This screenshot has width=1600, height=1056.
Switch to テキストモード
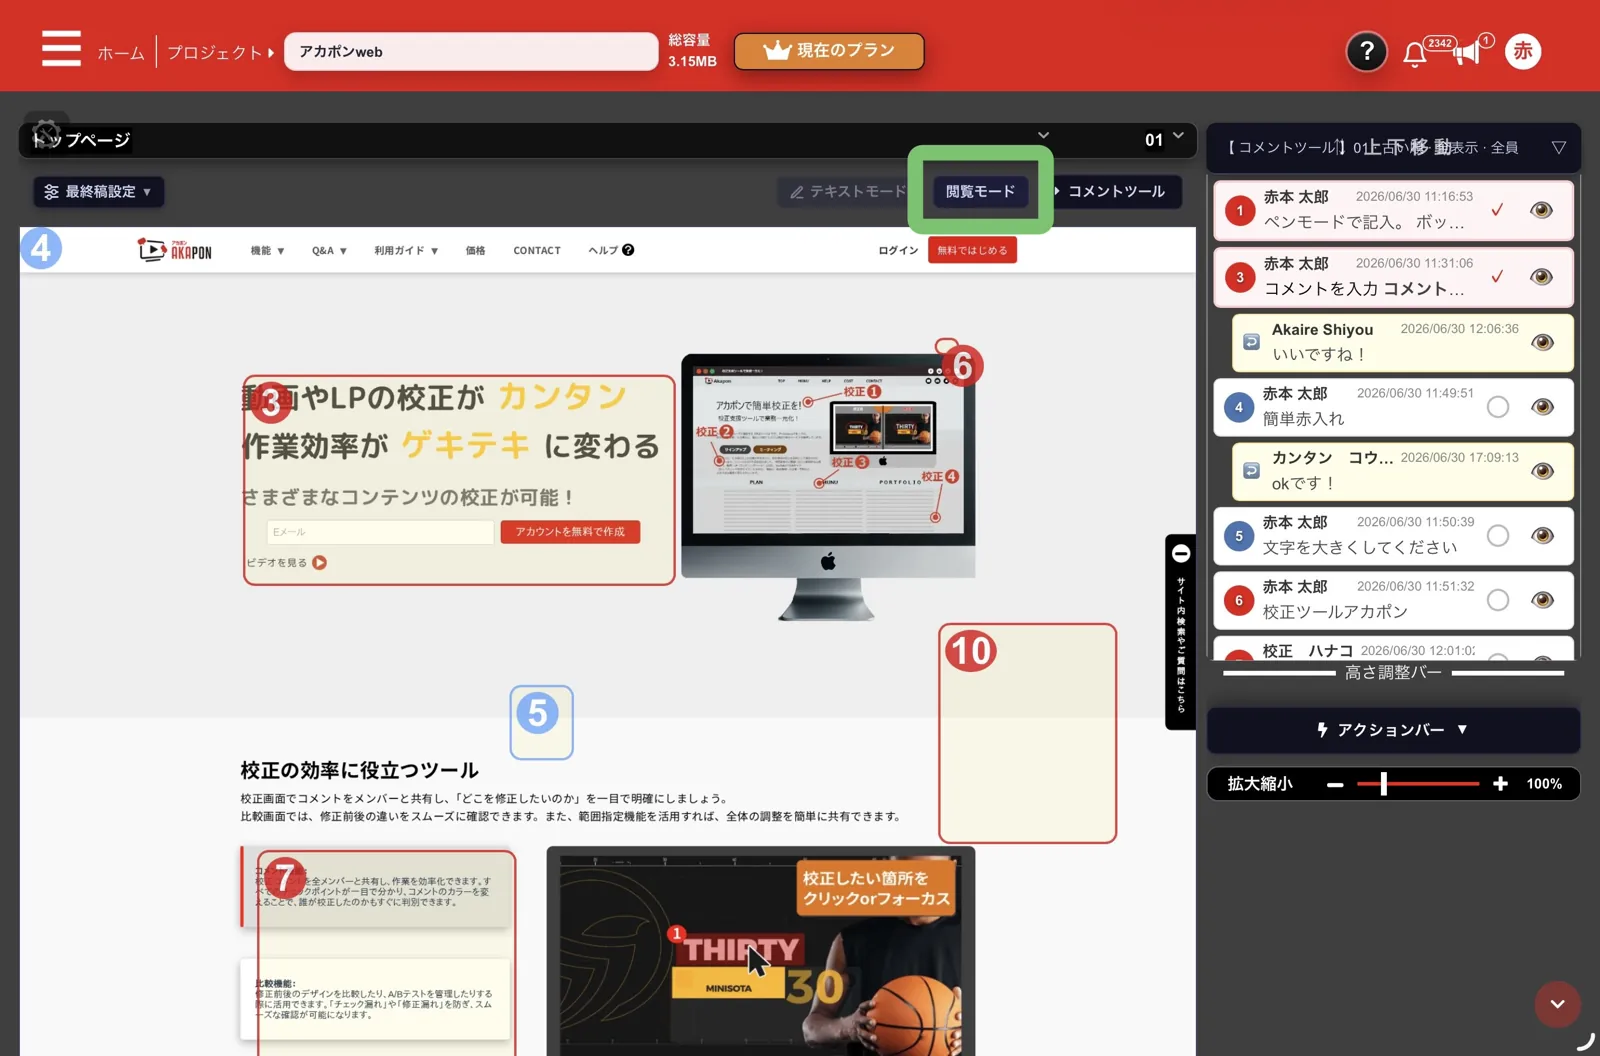click(x=847, y=192)
